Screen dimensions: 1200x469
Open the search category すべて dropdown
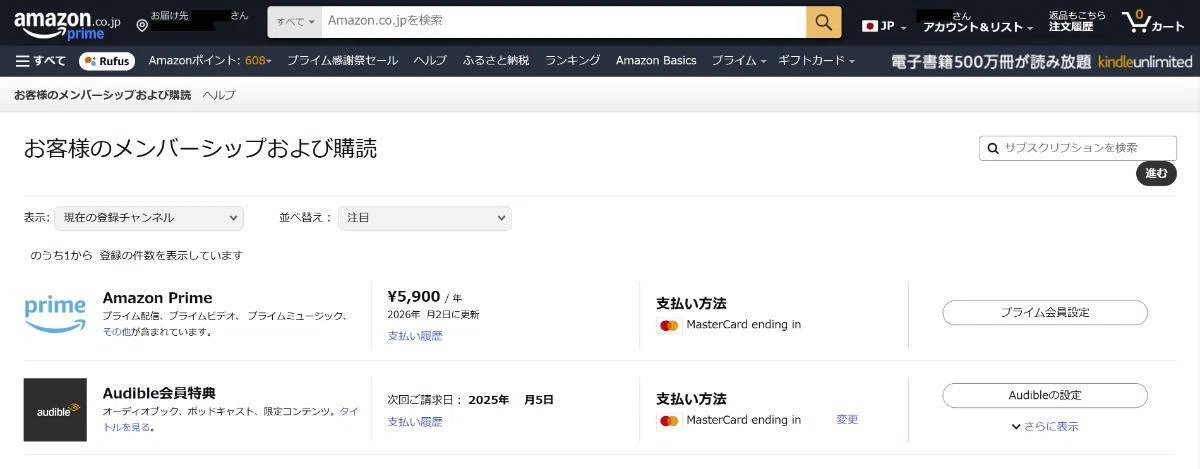tap(295, 21)
